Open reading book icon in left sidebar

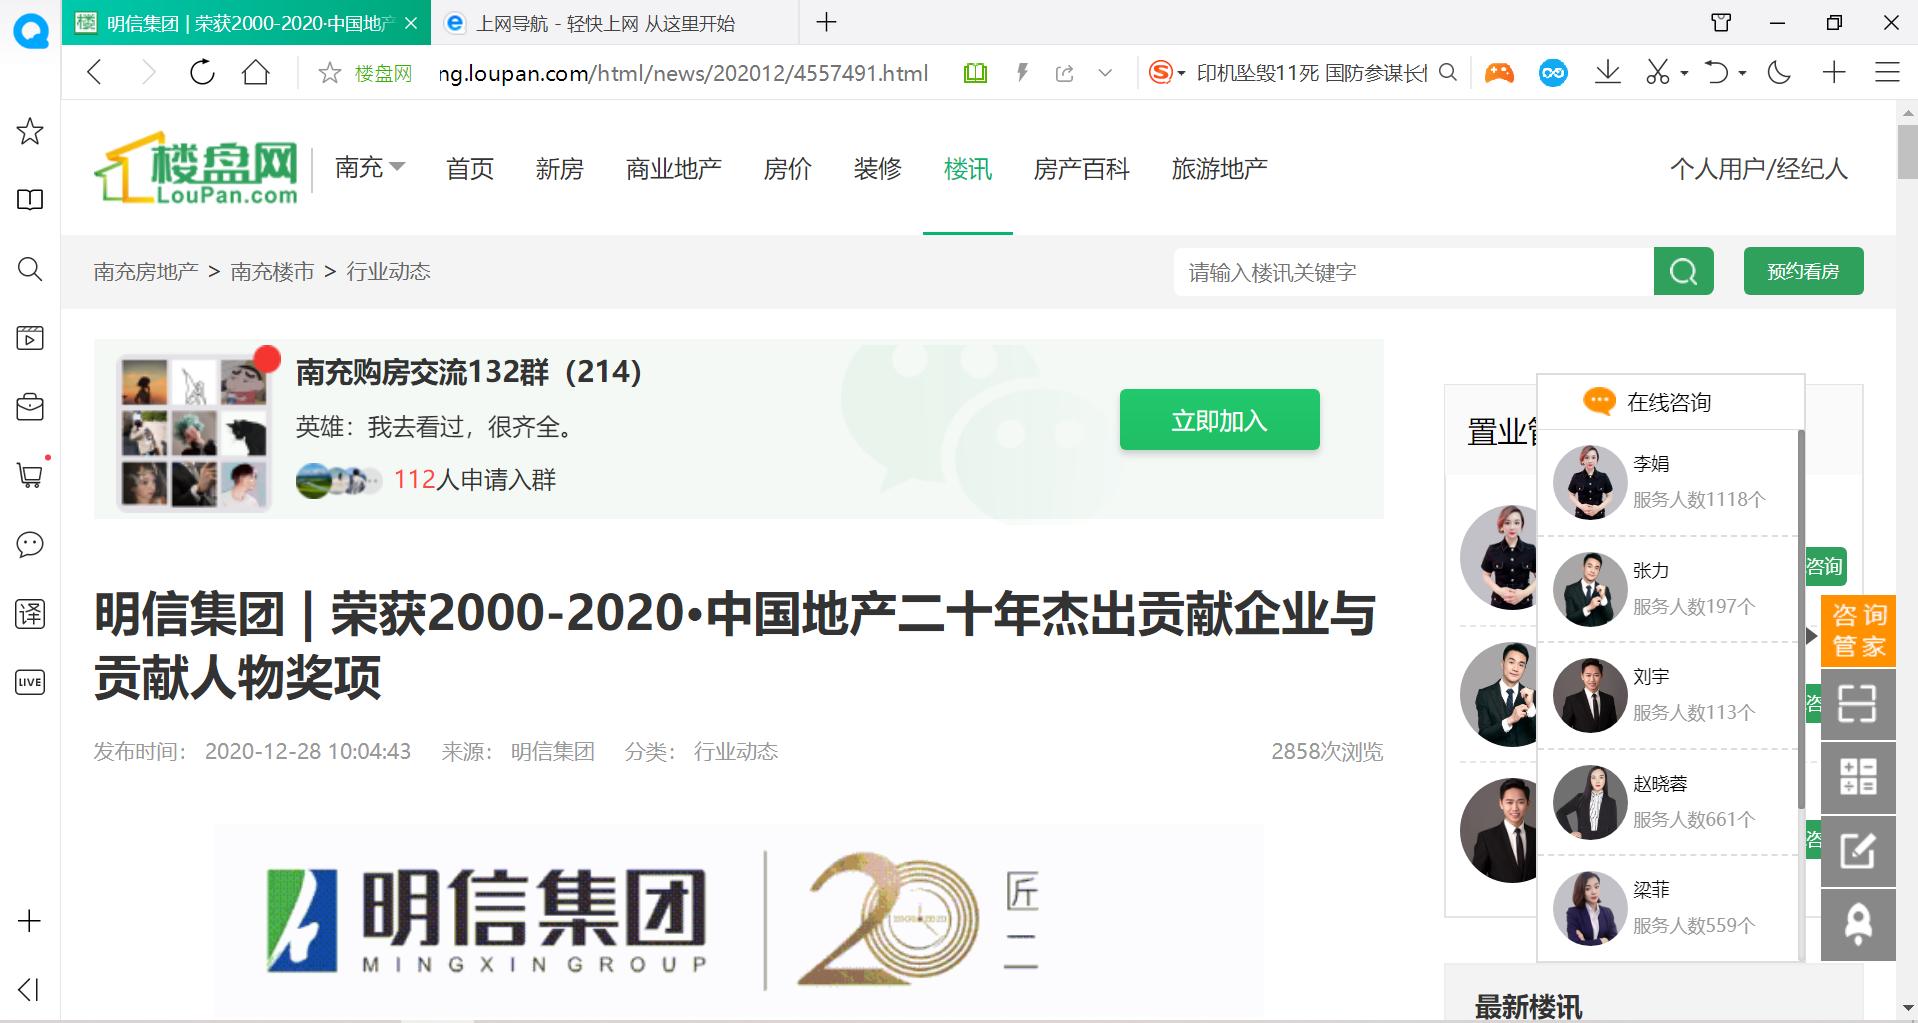tap(30, 200)
